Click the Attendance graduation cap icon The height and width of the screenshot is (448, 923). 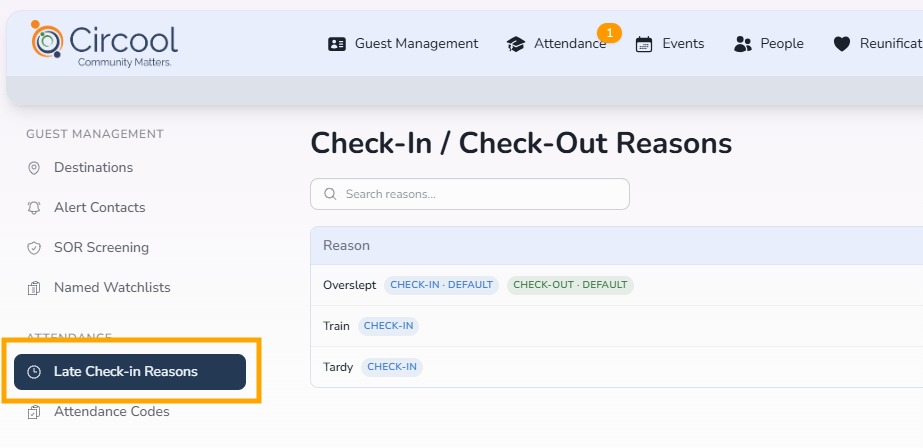(x=516, y=44)
